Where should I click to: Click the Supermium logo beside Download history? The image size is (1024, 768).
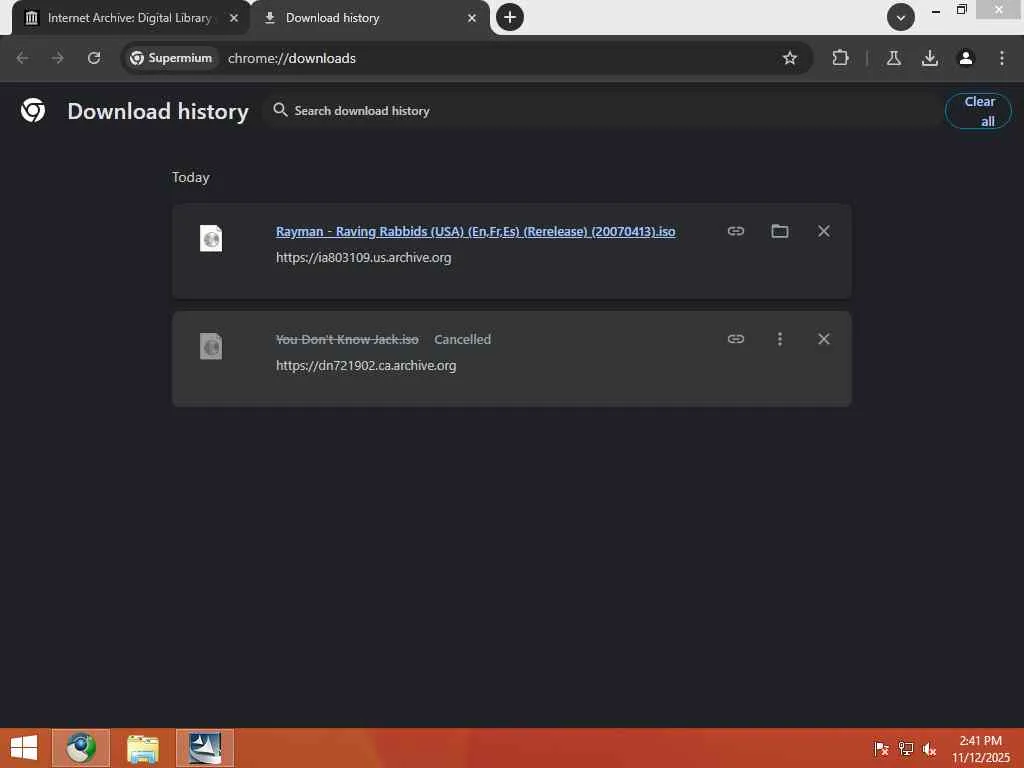[x=33, y=110]
